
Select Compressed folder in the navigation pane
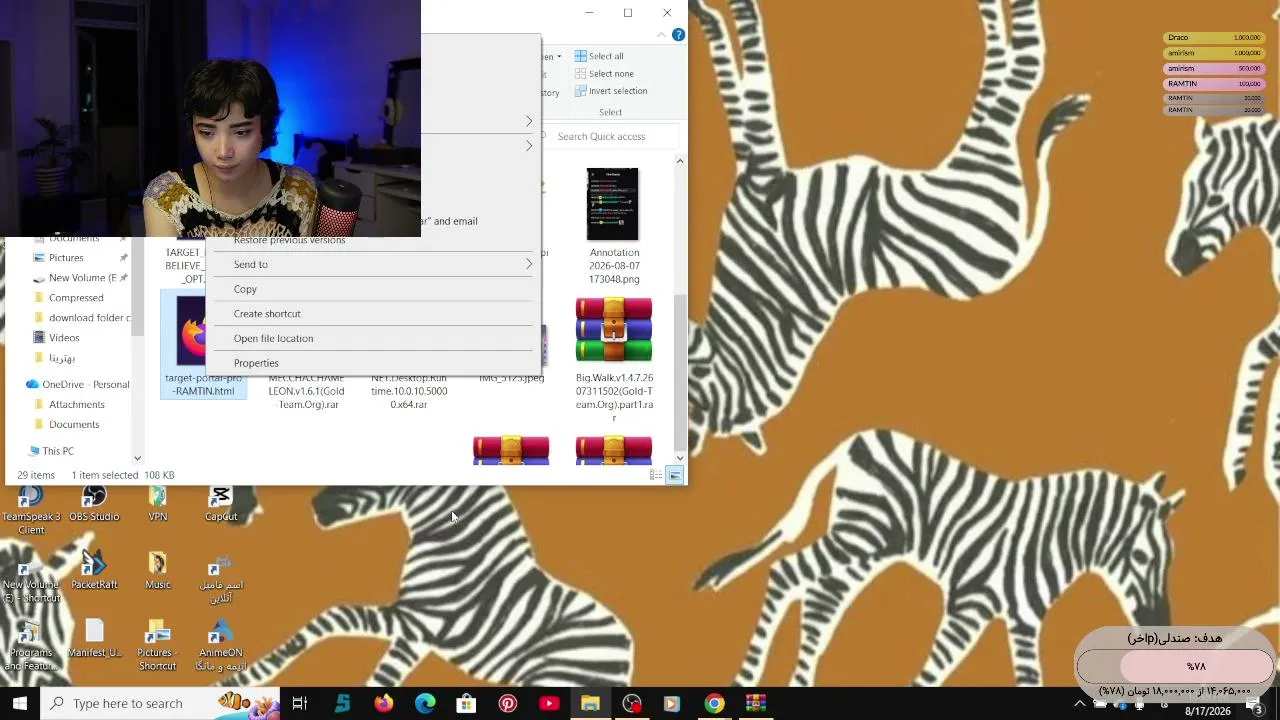pos(76,298)
